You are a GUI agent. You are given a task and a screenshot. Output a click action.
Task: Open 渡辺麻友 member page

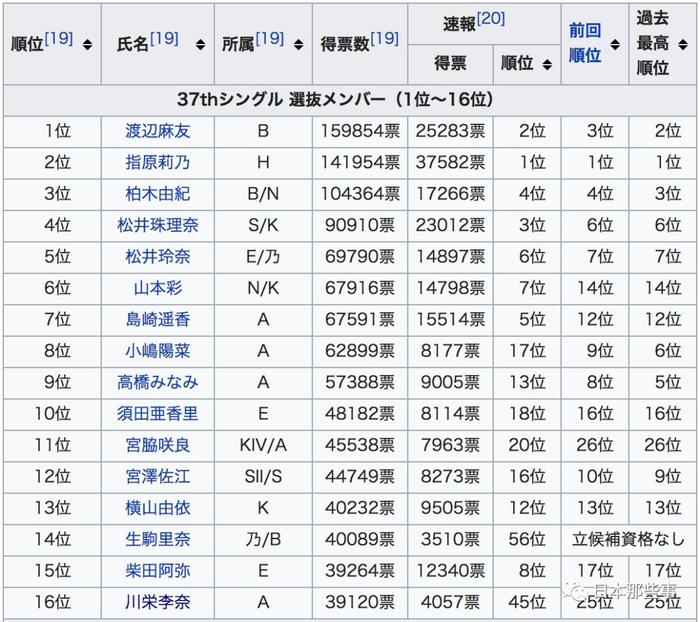[158, 131]
